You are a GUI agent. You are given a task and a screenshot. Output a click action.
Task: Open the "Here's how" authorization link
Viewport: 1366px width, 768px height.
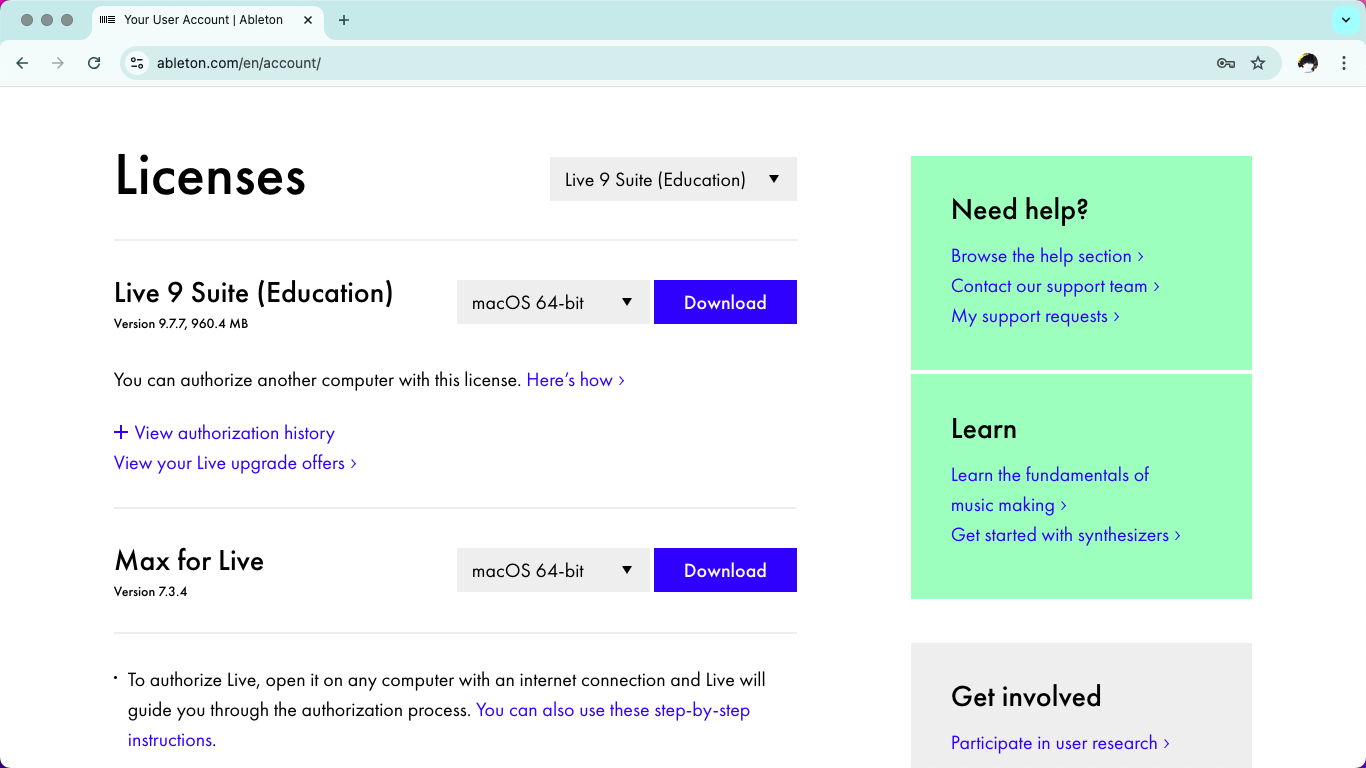point(576,380)
